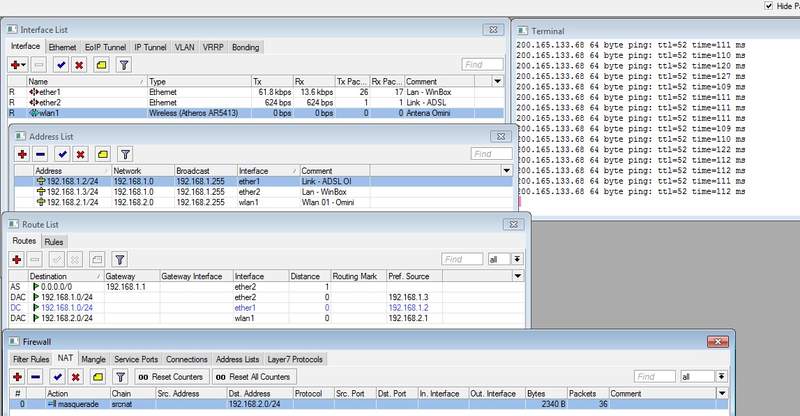Click the red X disable icon in Firewall
The image size is (800, 416).
[76, 377]
